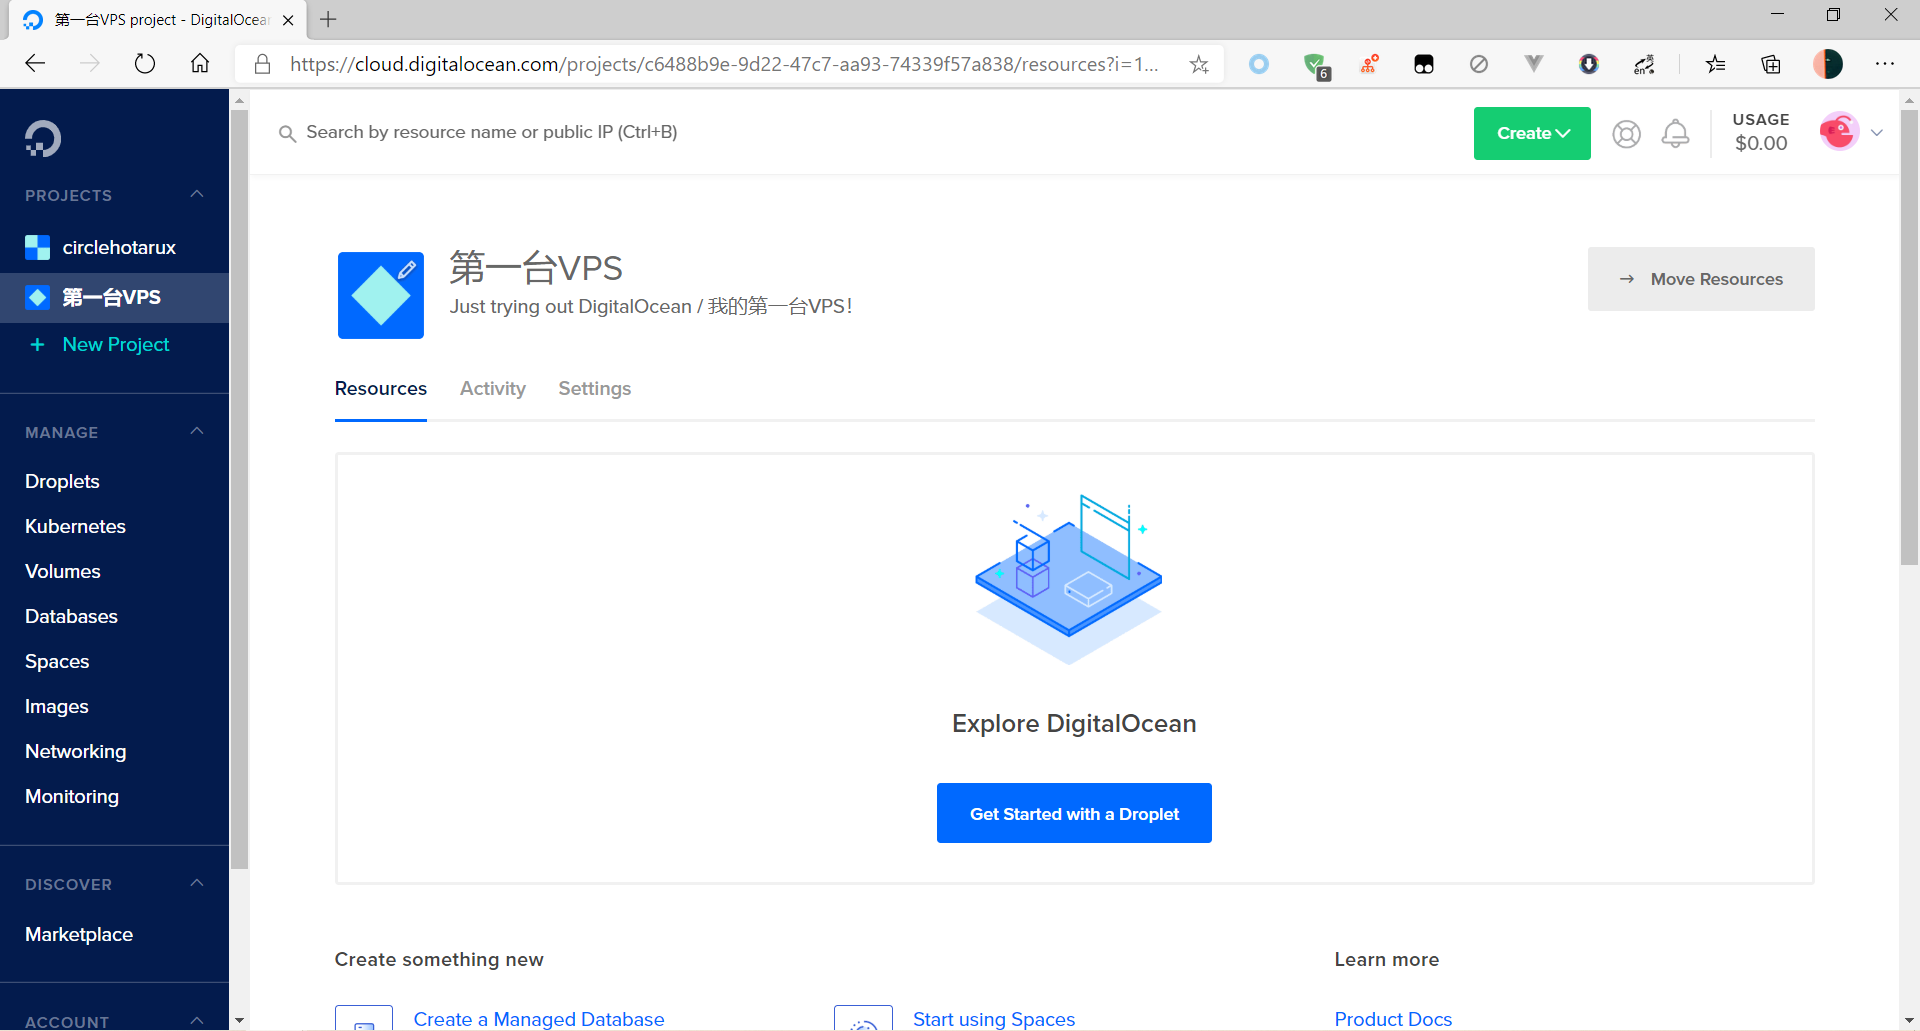
Task: Open Start using Spaces link
Action: coord(994,1019)
